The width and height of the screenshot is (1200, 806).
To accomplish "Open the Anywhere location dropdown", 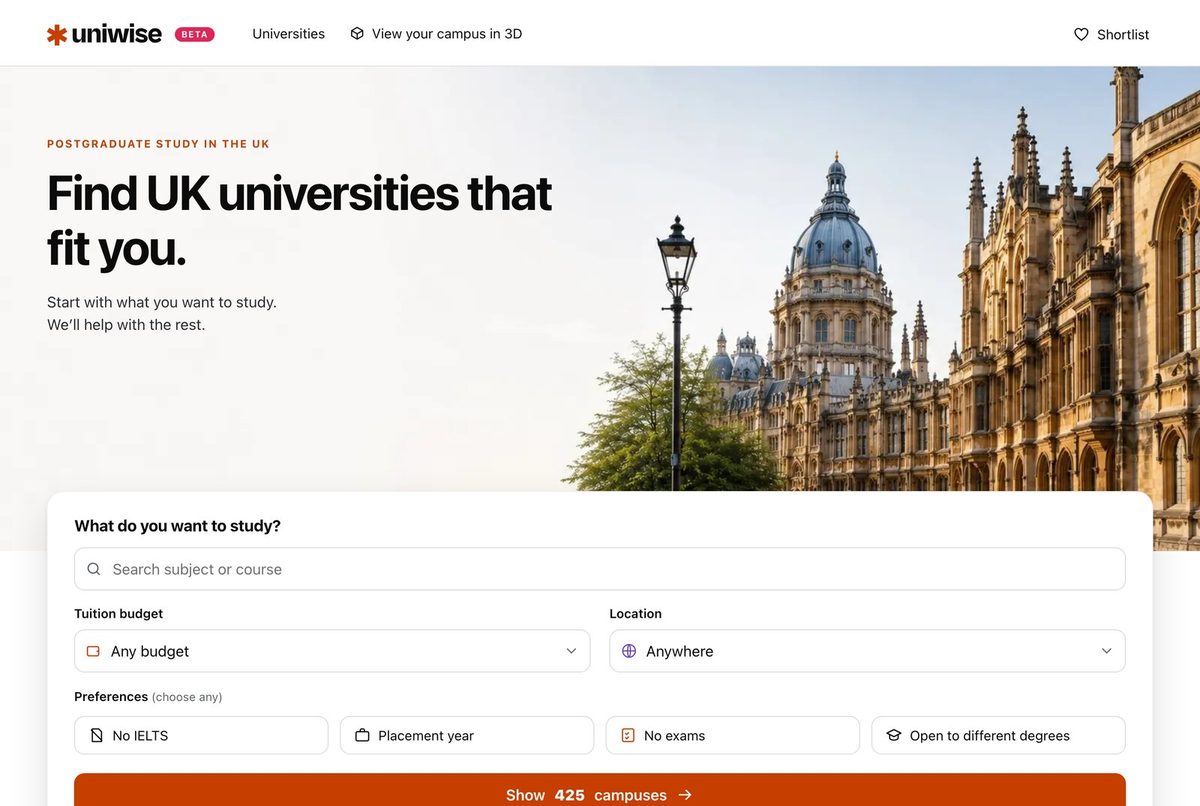I will click(867, 651).
